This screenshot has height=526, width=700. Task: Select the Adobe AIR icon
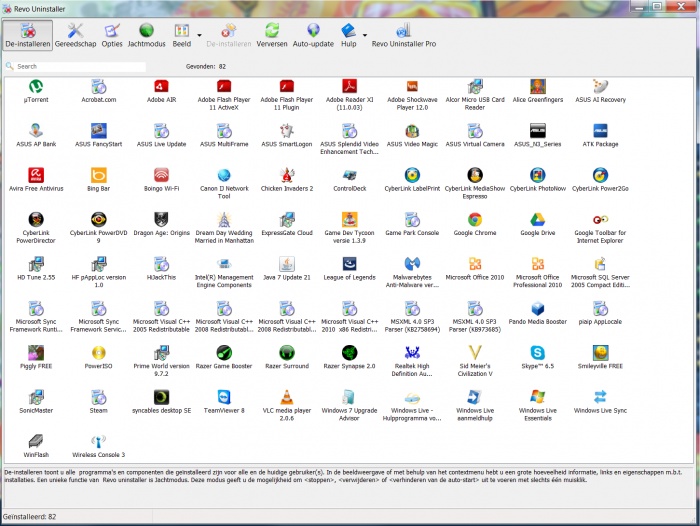click(161, 86)
